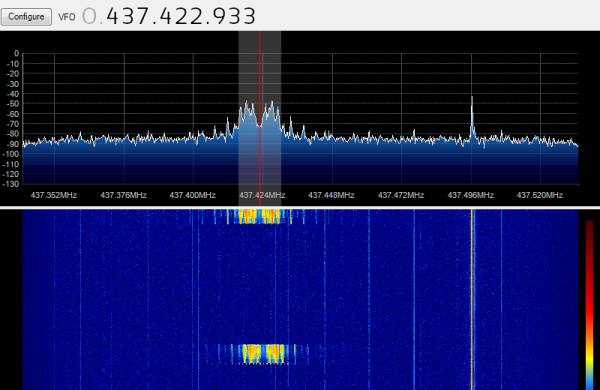Click the 0 dB scale label
Viewport: 600px width, 390px height.
tap(16, 54)
